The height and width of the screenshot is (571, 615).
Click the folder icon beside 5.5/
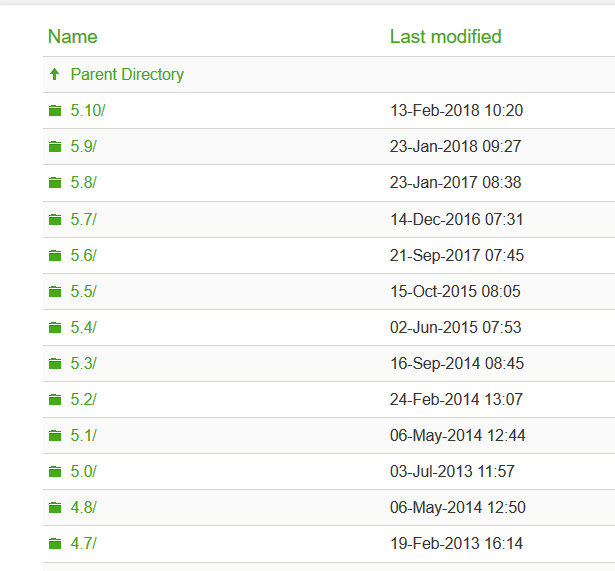click(x=55, y=292)
